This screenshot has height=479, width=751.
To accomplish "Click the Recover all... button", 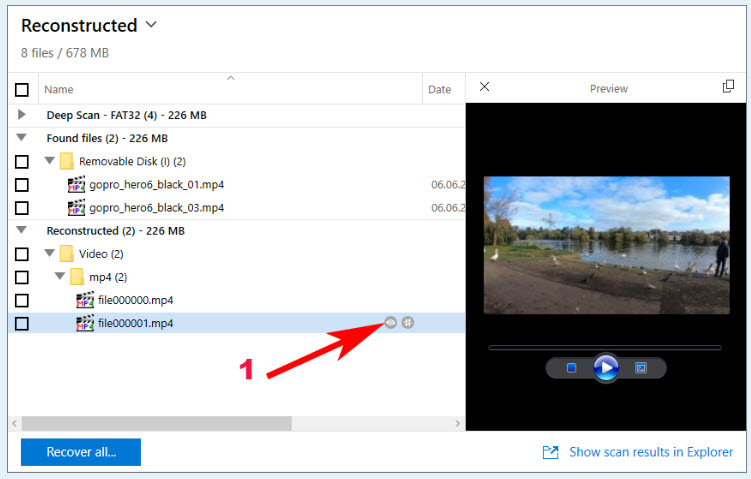I will [x=81, y=452].
